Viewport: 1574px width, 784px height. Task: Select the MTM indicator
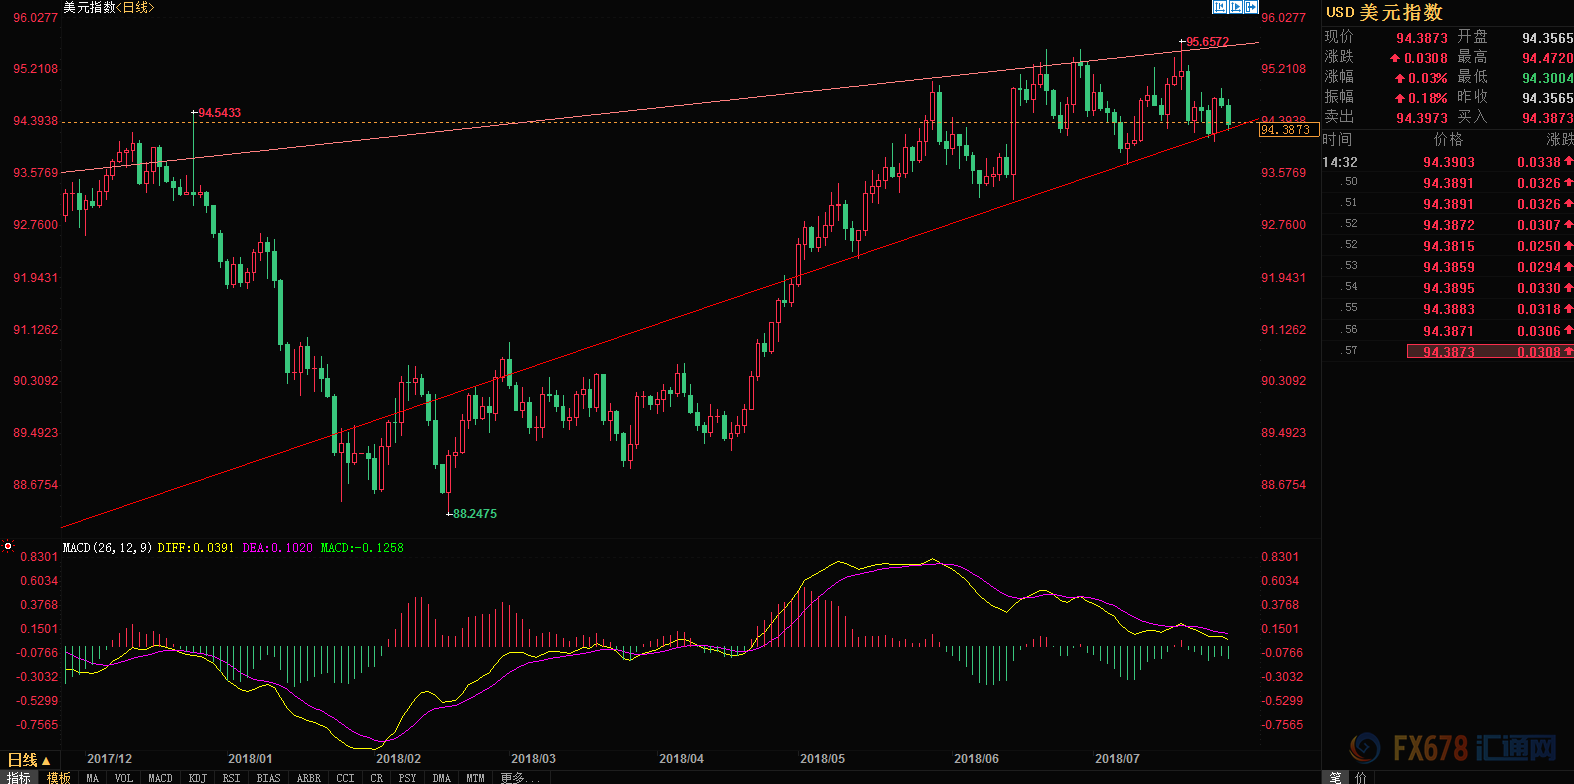475,777
